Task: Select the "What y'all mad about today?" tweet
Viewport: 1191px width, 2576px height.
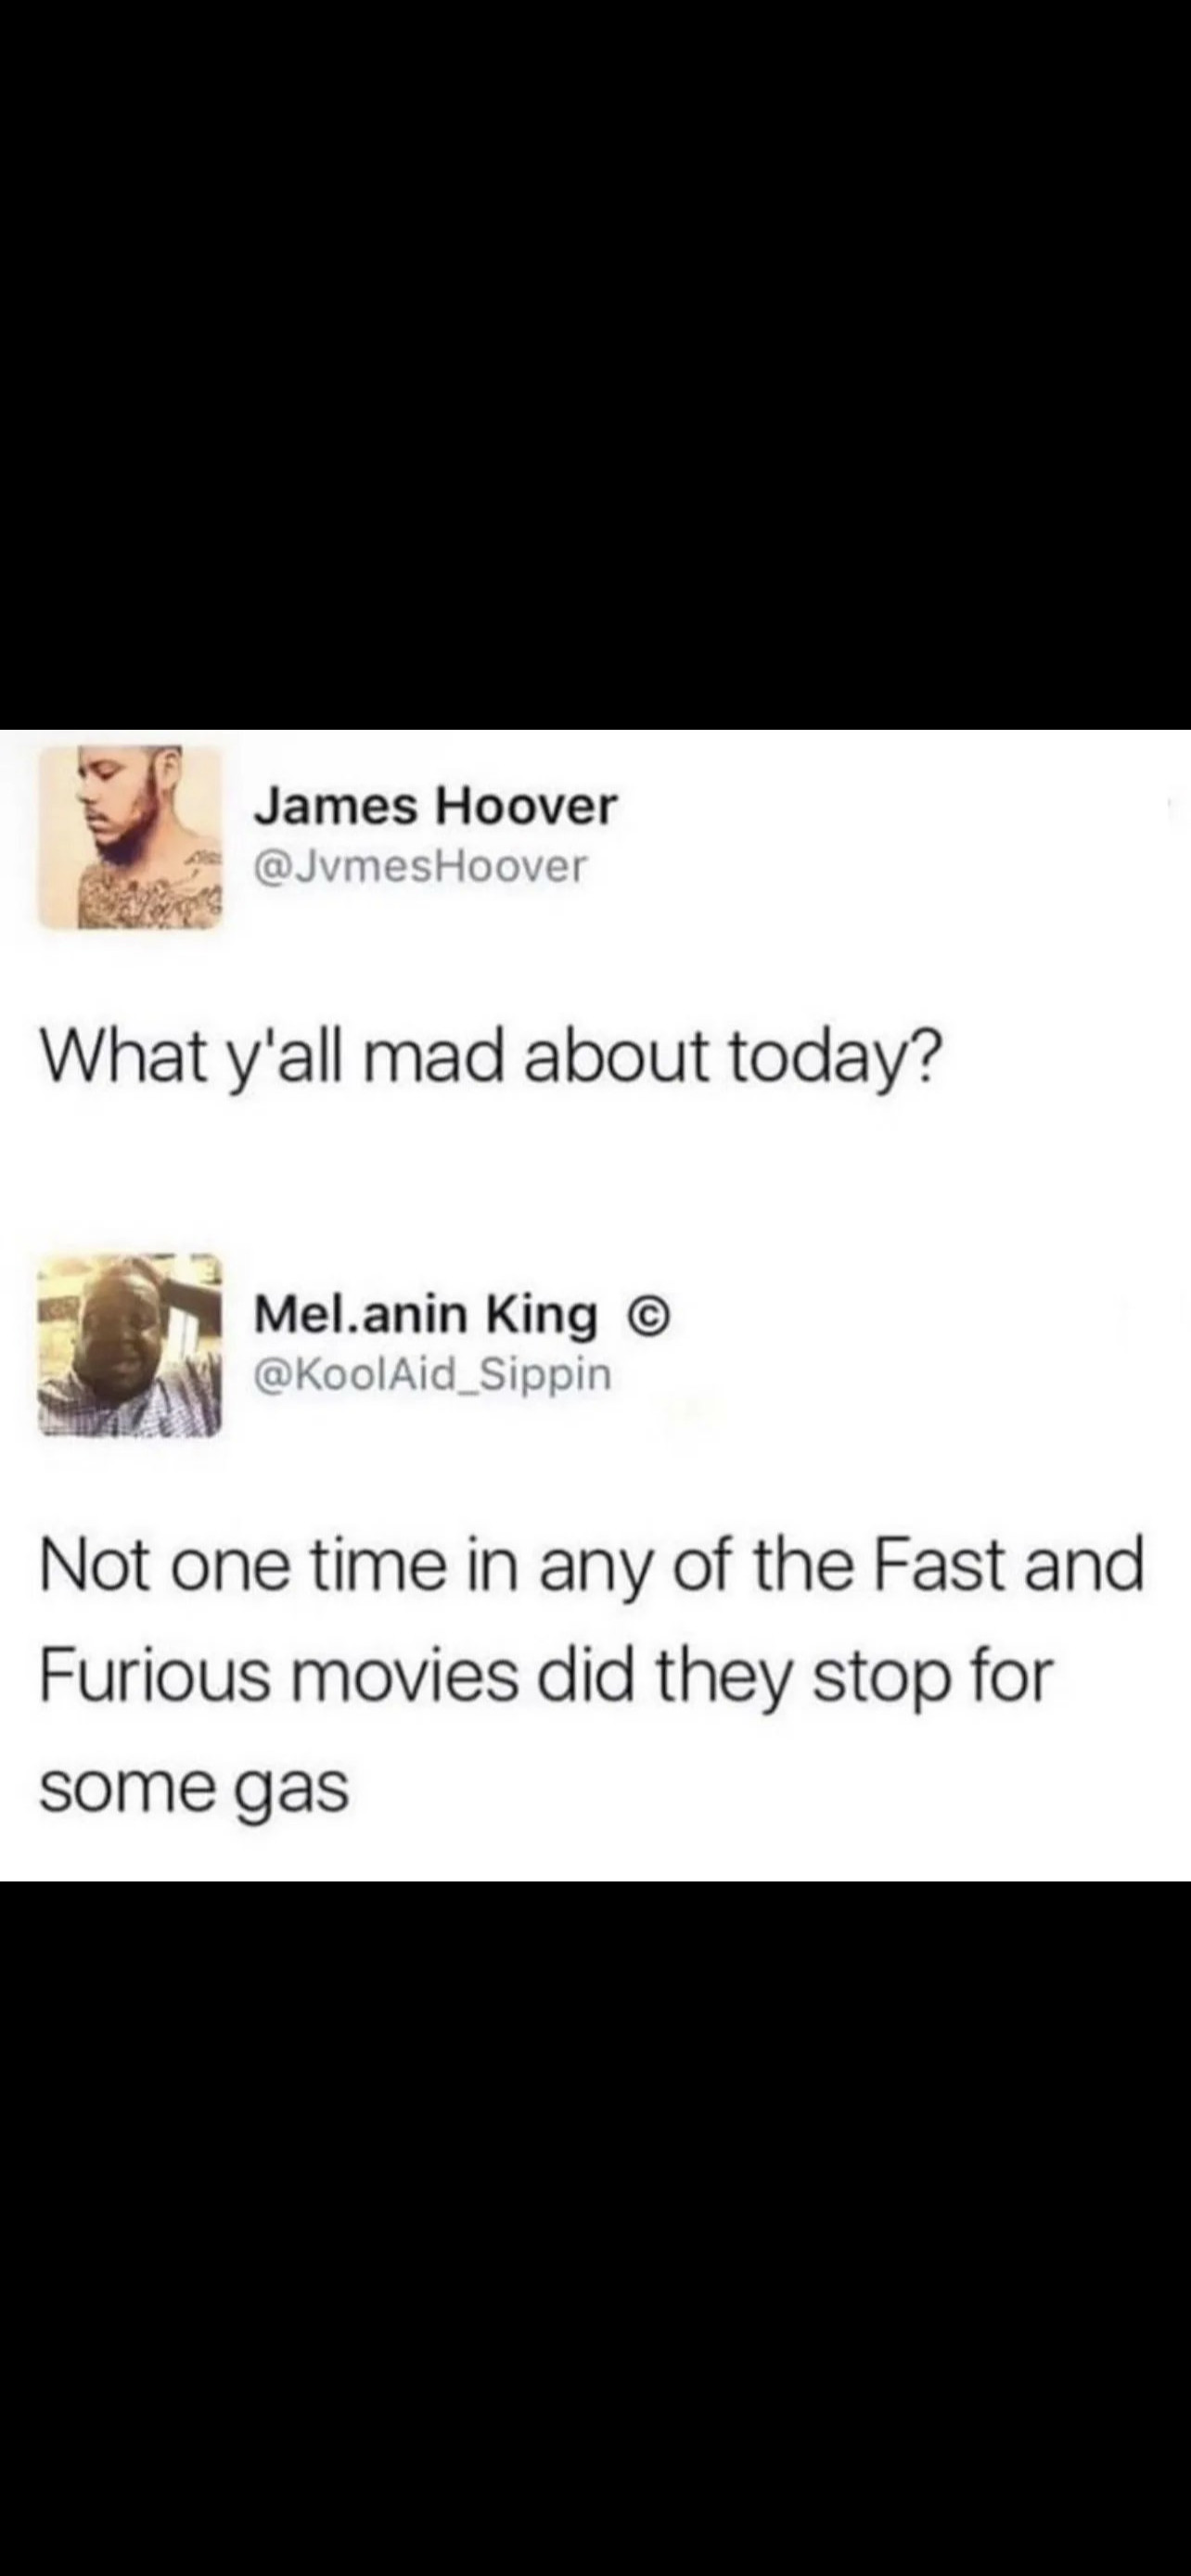Action: point(490,1059)
